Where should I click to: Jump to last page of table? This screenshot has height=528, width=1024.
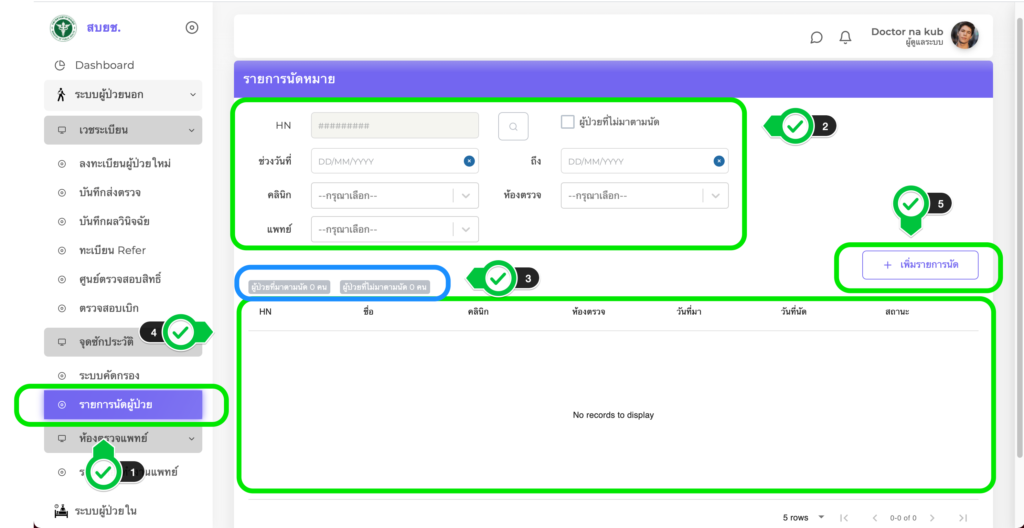962,517
